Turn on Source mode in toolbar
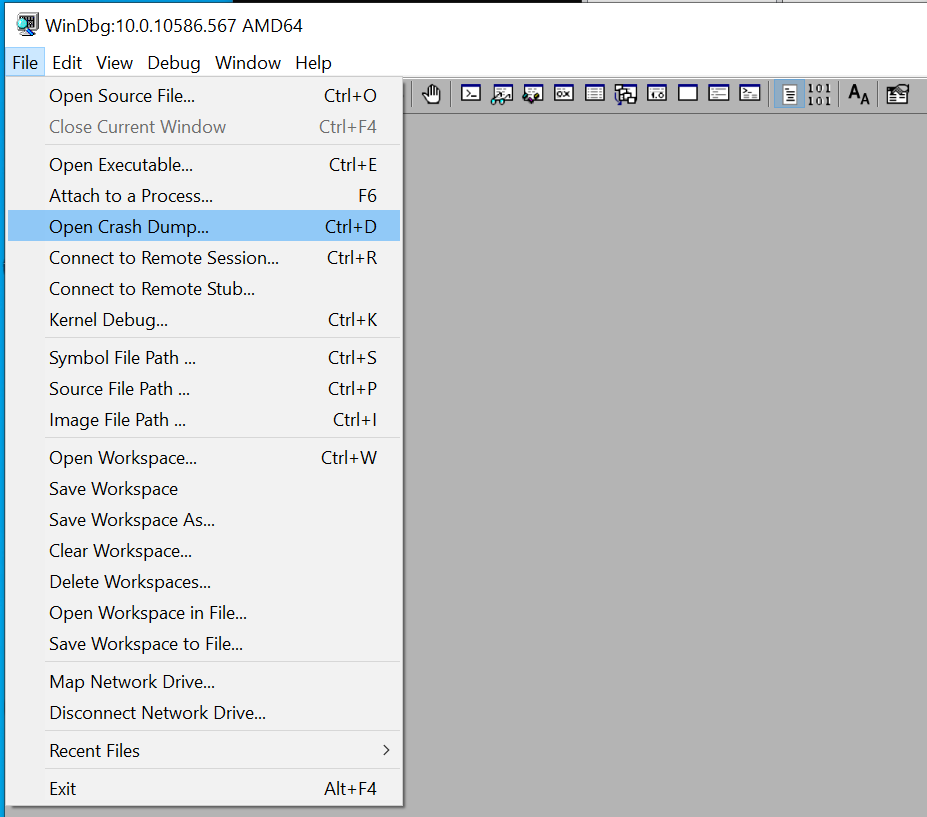927x817 pixels. point(789,94)
